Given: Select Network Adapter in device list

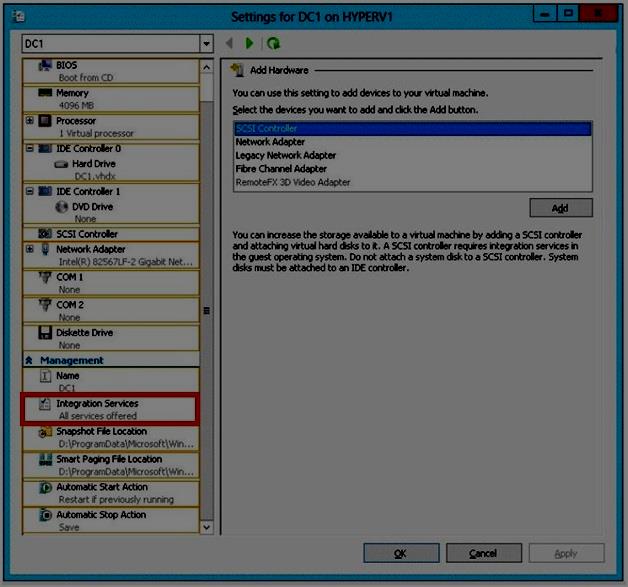Looking at the screenshot, I should pyautogui.click(x=412, y=142).
